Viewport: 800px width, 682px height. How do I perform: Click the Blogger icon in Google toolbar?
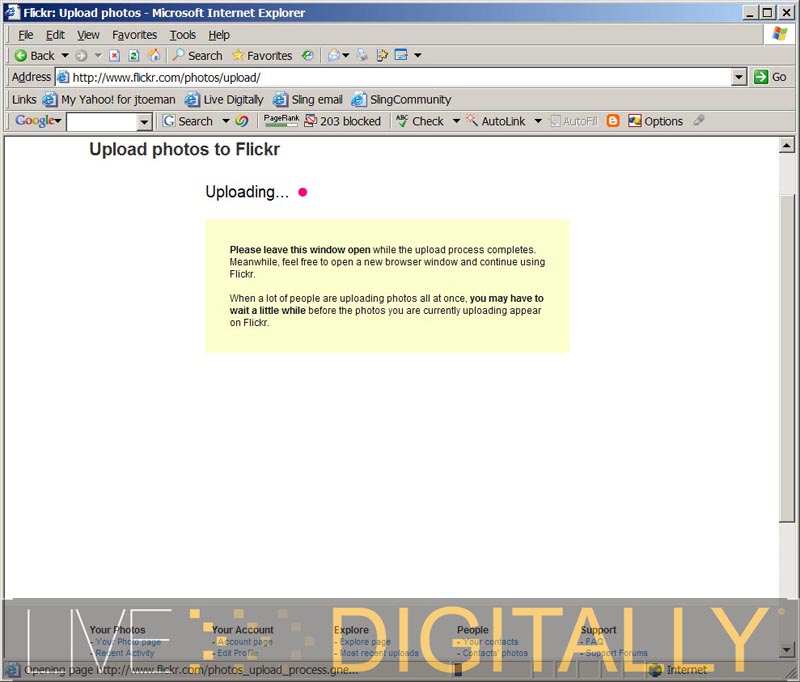[x=613, y=121]
